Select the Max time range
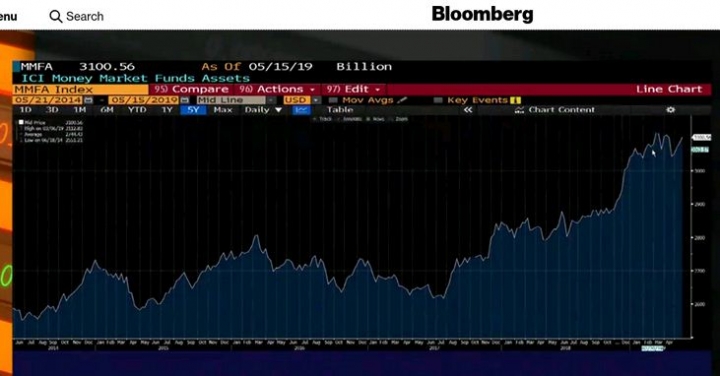 [x=223, y=110]
